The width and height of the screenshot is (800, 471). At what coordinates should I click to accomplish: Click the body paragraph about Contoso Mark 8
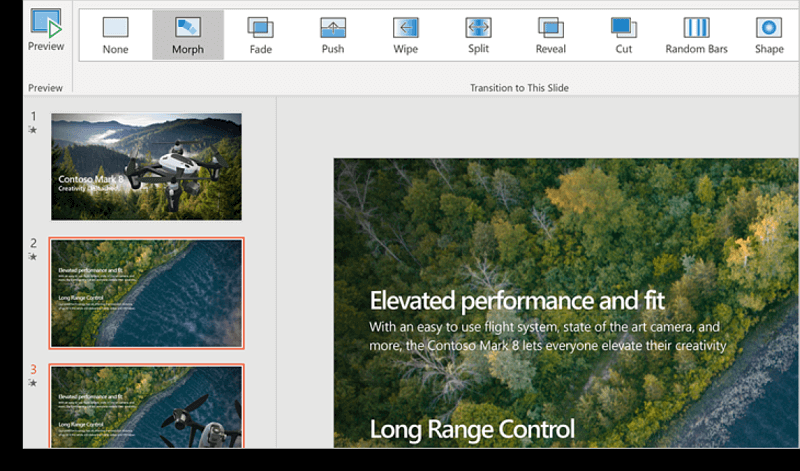tap(546, 336)
